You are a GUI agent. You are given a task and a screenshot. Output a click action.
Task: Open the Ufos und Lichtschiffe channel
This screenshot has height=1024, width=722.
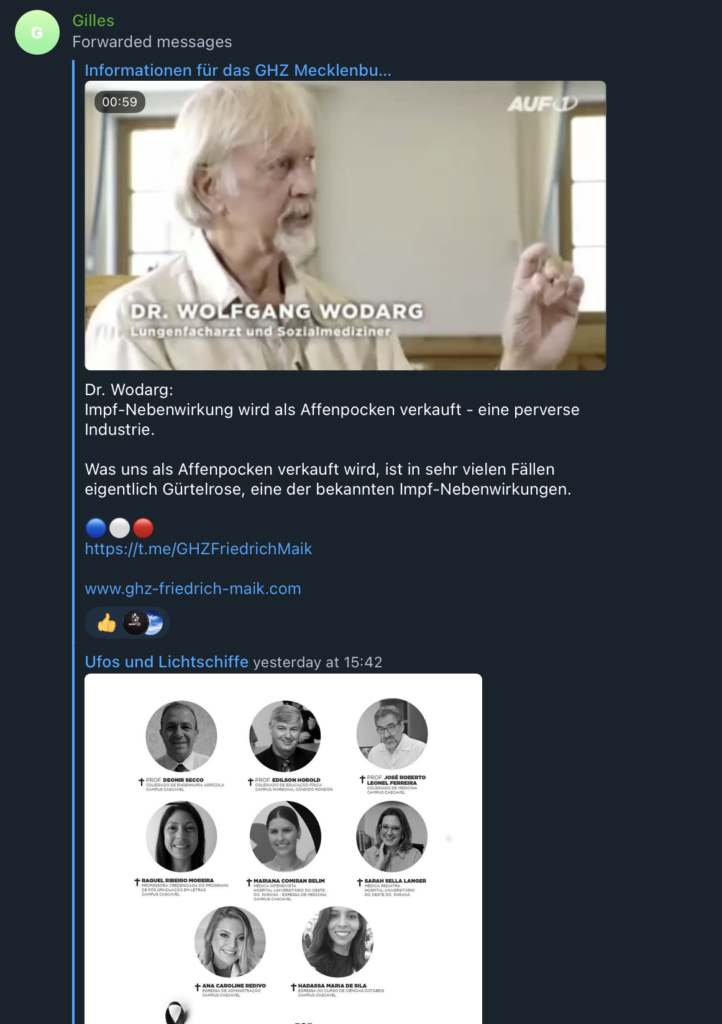point(166,662)
